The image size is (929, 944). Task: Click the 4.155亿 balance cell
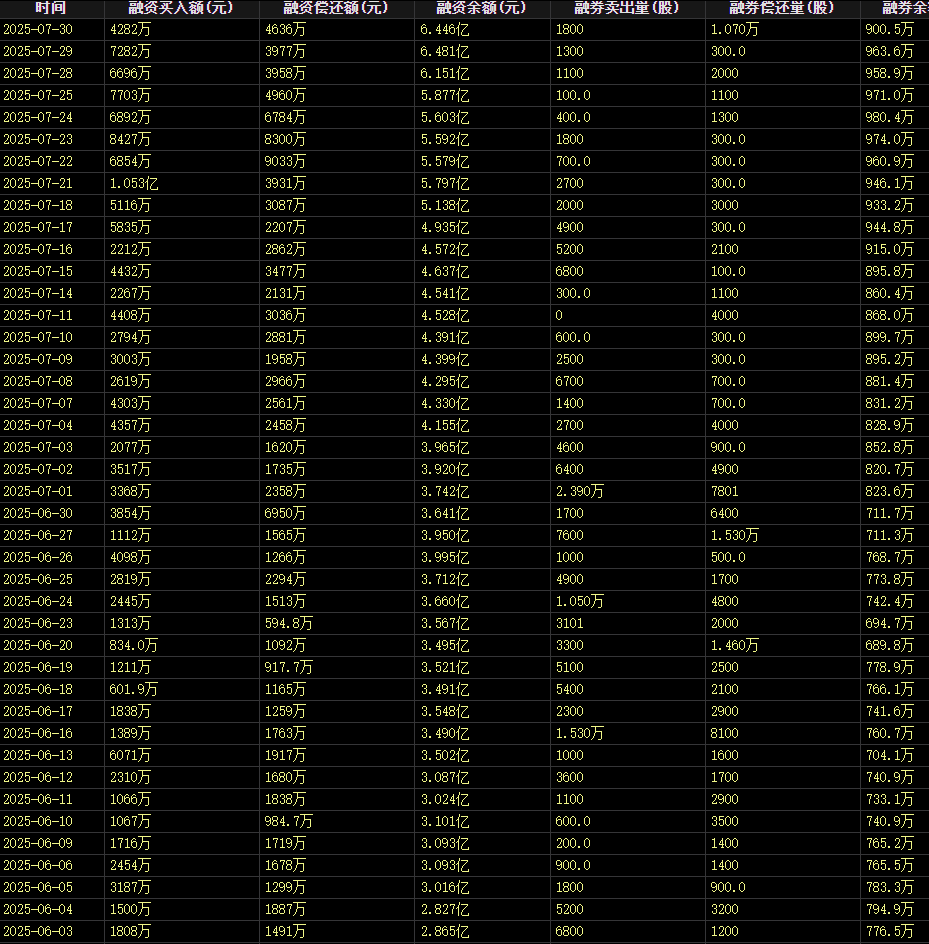(444, 426)
